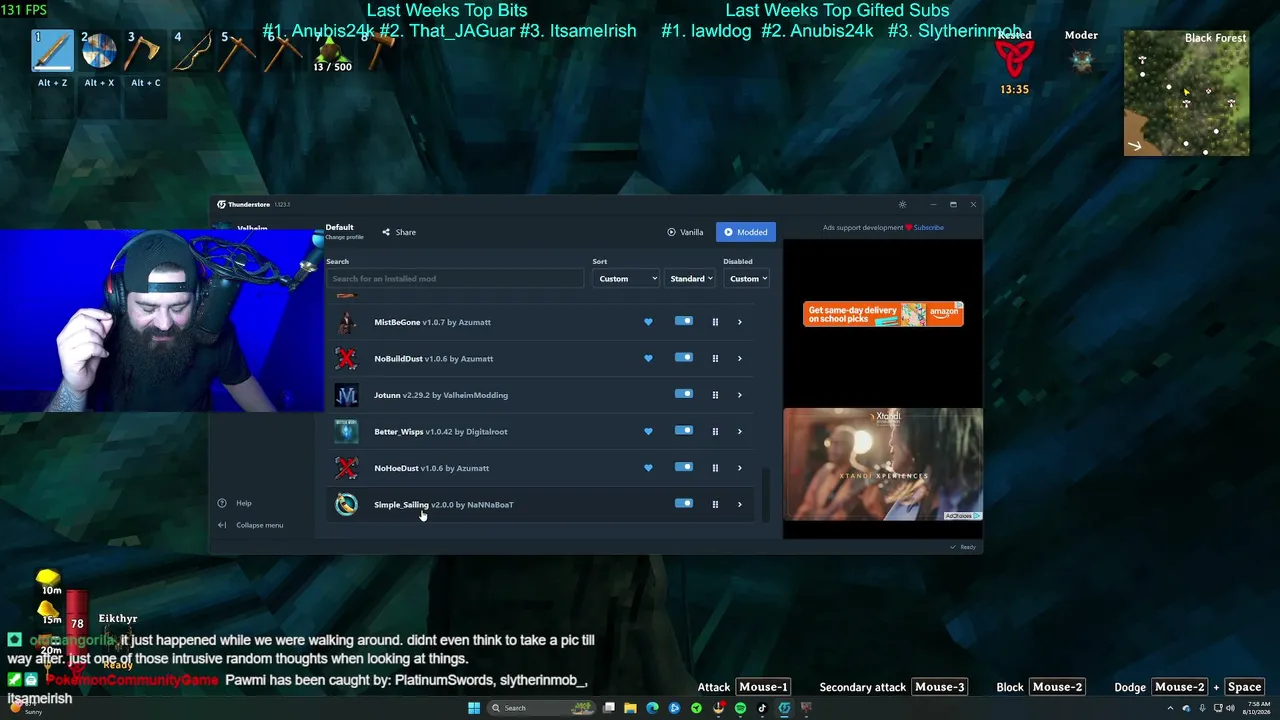
Task: Expand the Simple_Sailing mod details
Action: 740,504
